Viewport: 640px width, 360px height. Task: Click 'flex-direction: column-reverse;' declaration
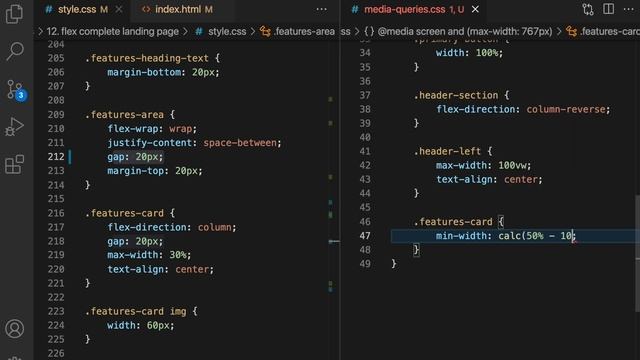click(523, 109)
